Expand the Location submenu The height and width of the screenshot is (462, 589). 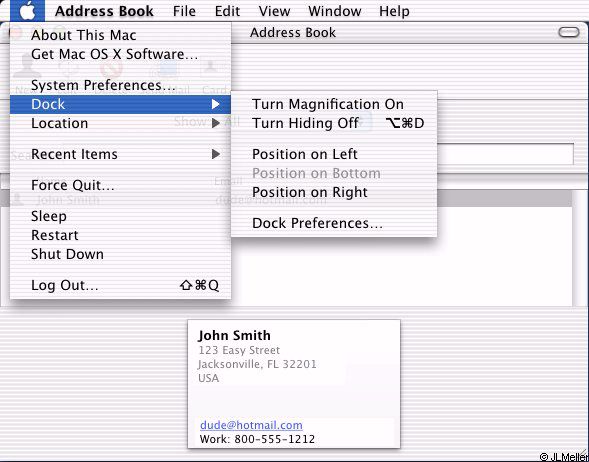(120, 123)
